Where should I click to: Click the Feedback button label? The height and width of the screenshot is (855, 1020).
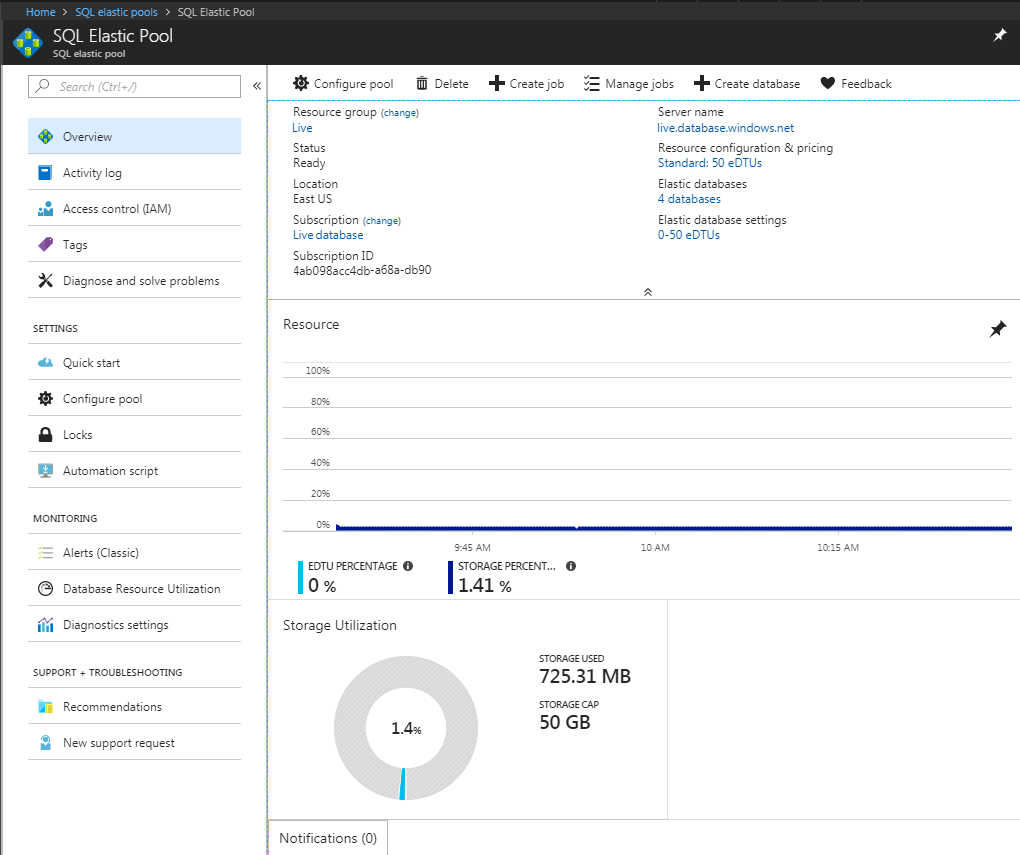point(866,83)
